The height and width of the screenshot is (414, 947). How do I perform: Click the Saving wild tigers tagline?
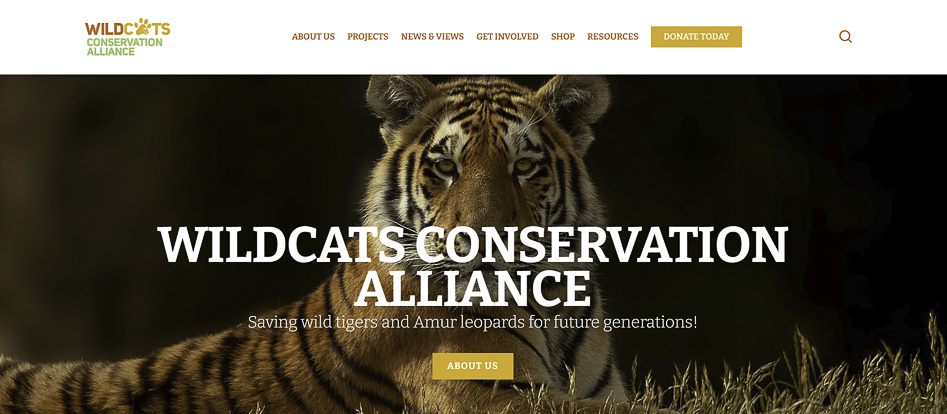(472, 322)
